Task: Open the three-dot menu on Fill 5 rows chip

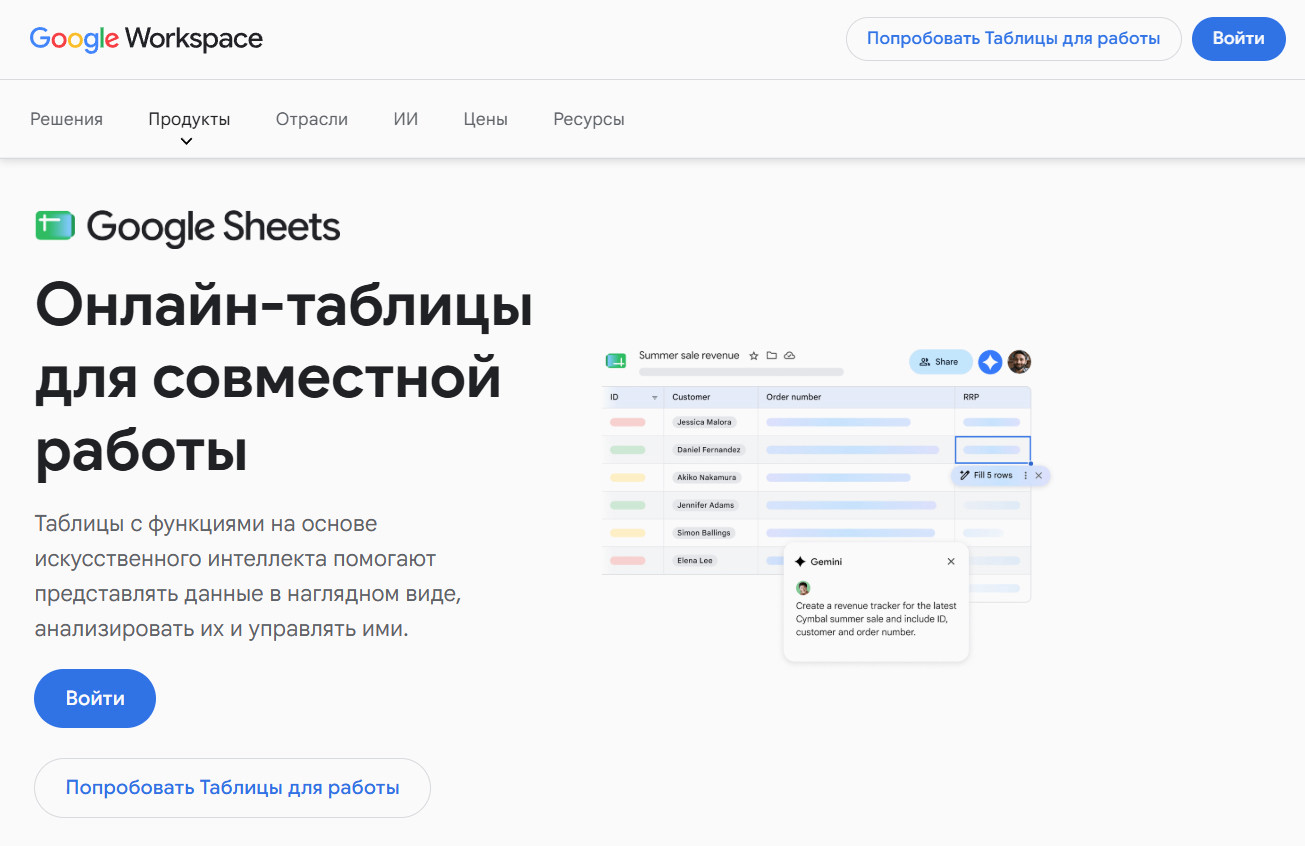Action: click(1025, 475)
